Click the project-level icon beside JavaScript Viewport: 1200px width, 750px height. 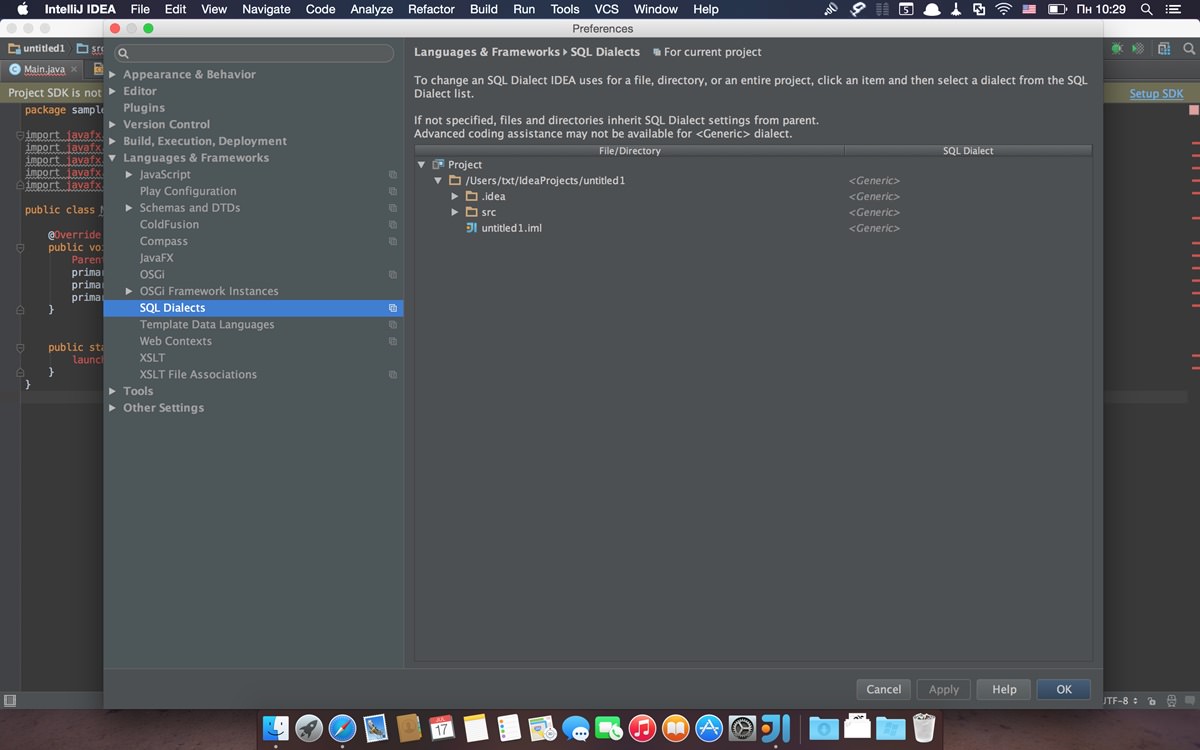393,175
